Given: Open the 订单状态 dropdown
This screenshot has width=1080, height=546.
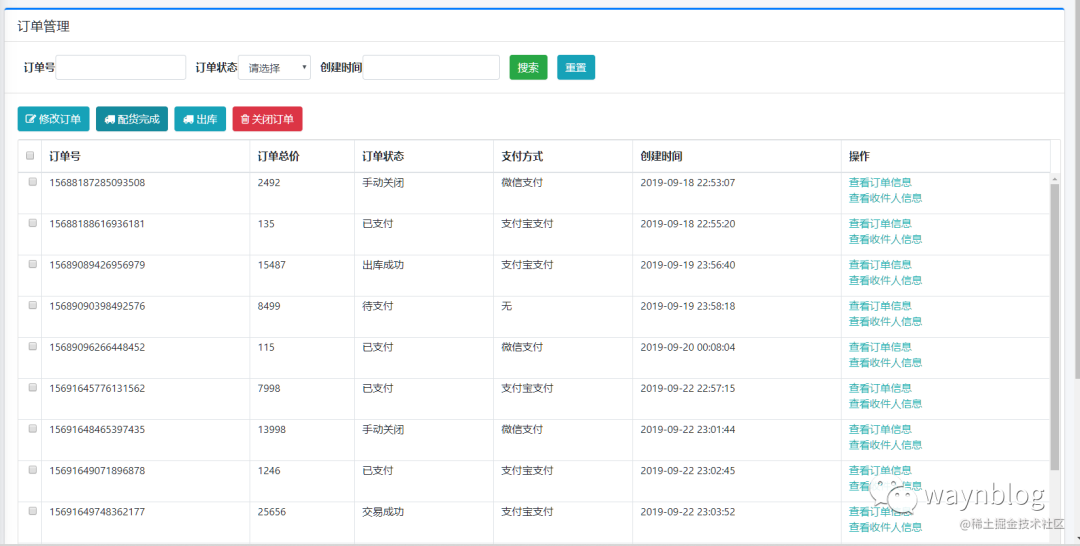Looking at the screenshot, I should [274, 67].
